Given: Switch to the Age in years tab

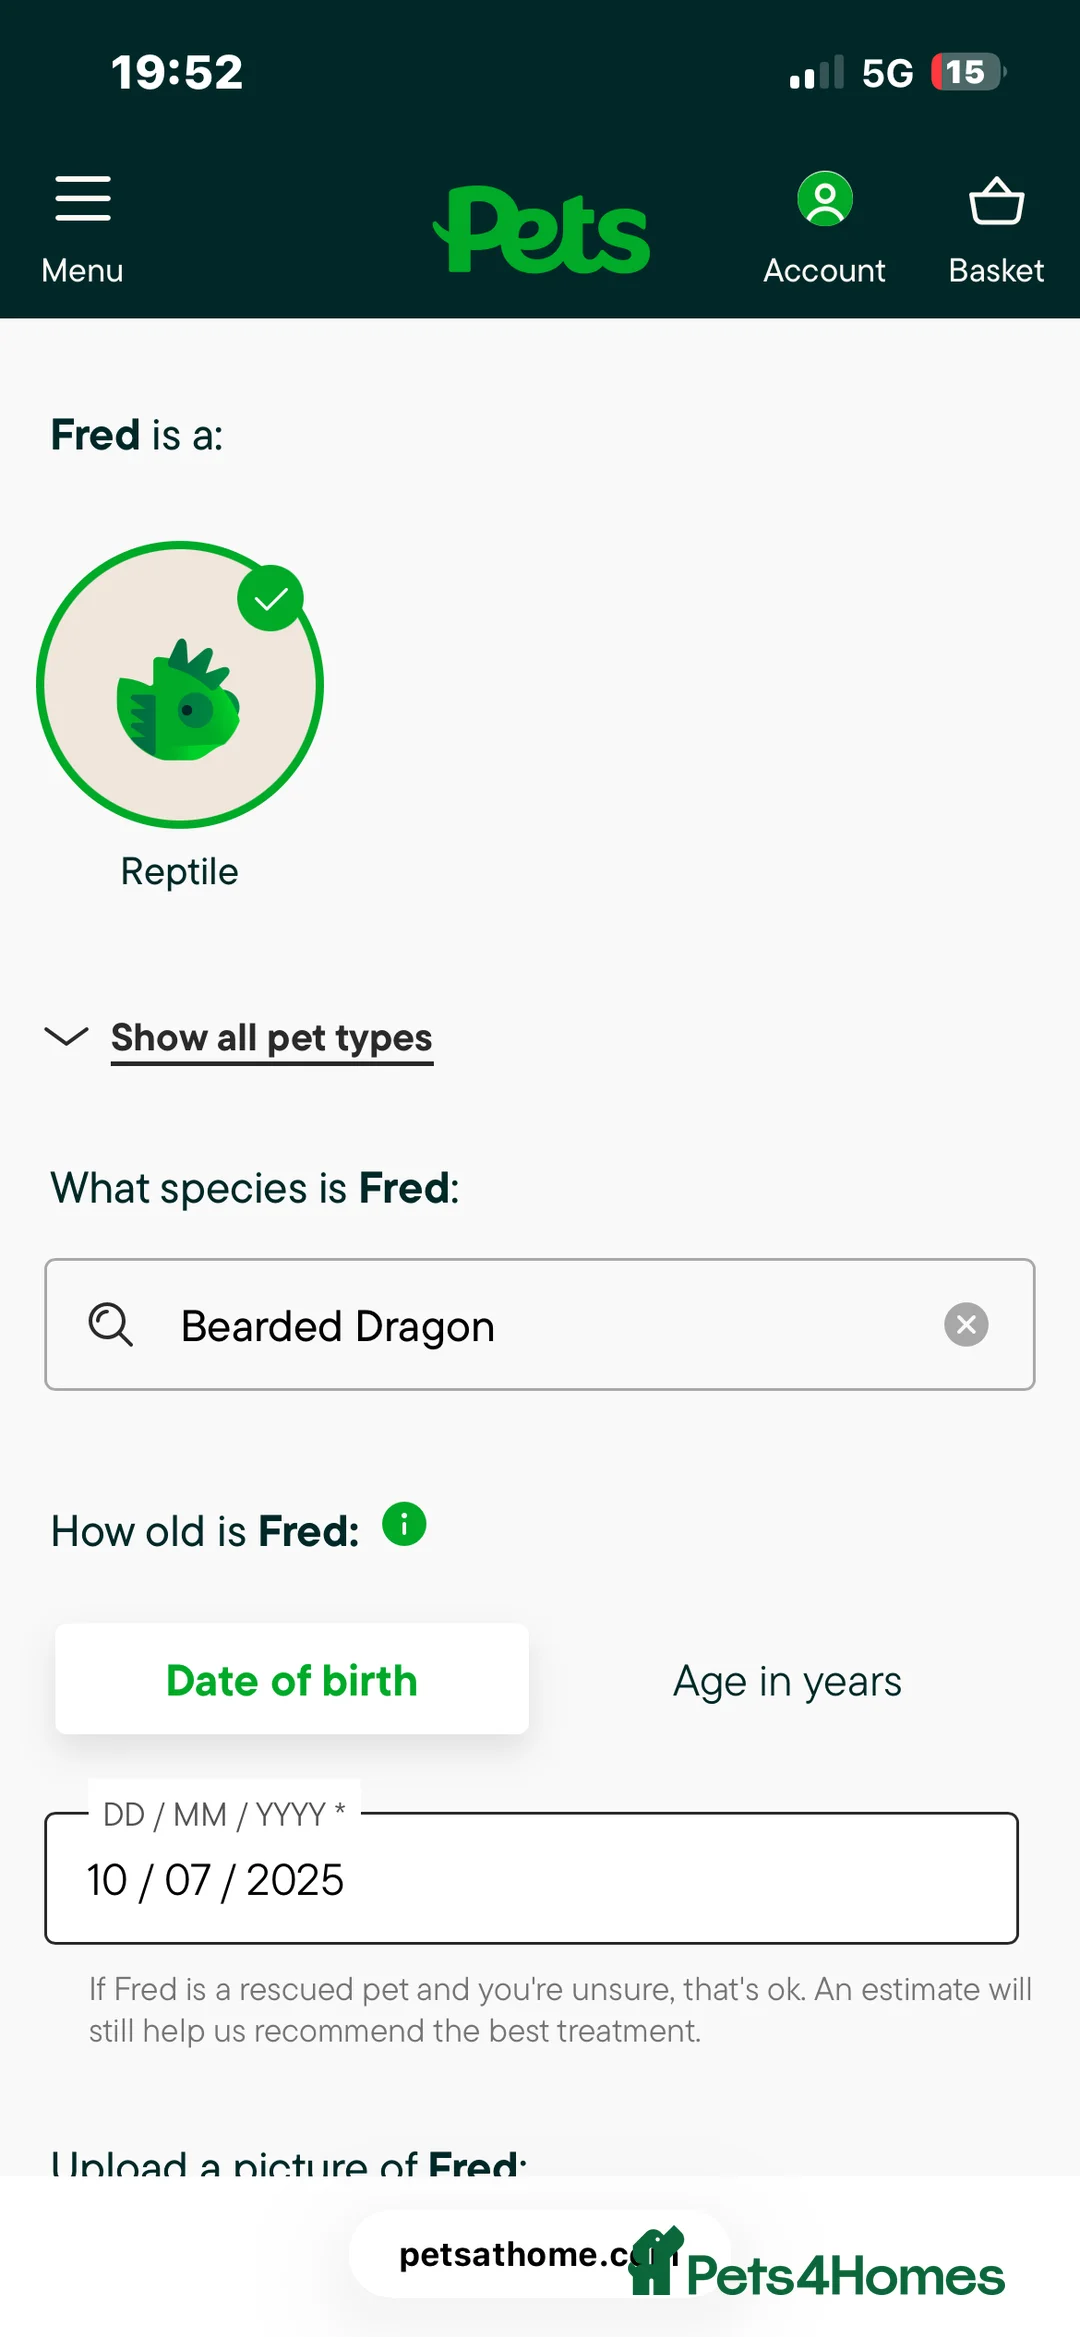Looking at the screenshot, I should coord(787,1681).
